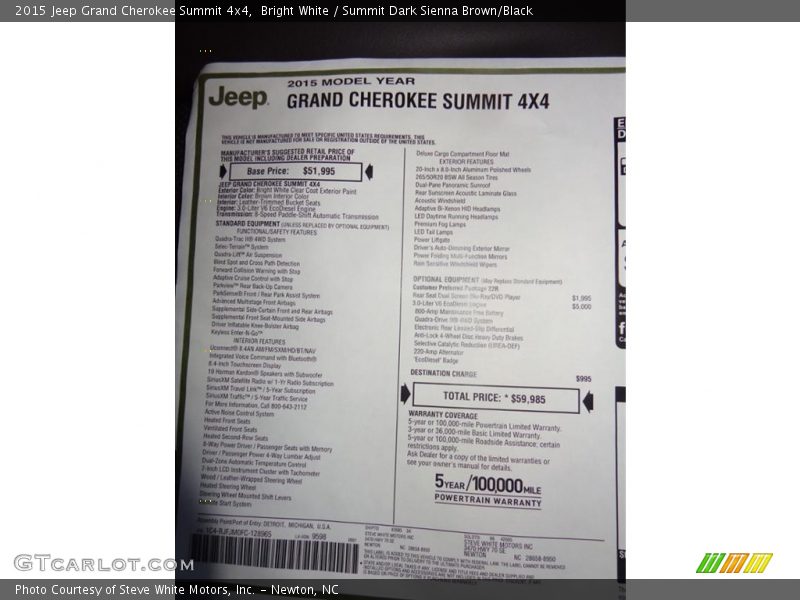Click the Jeep logo on the sticker
Image resolution: width=800 pixels, height=600 pixels.
point(238,98)
